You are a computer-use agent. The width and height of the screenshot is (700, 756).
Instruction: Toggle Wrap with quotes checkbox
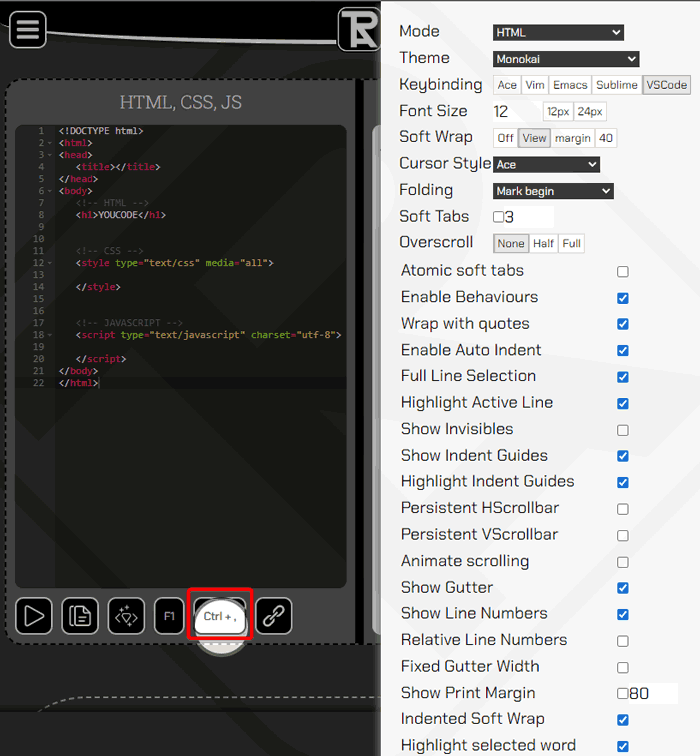tap(623, 324)
